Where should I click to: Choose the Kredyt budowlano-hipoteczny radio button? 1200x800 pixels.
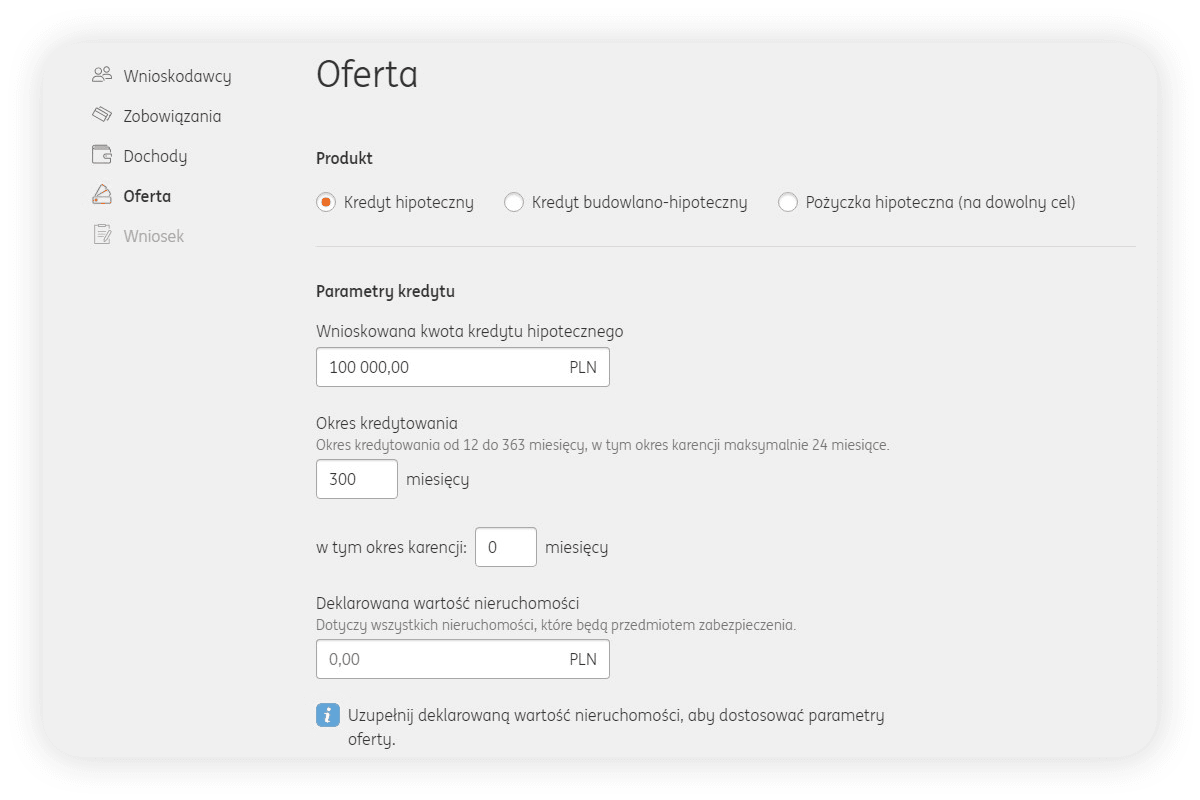(x=513, y=202)
